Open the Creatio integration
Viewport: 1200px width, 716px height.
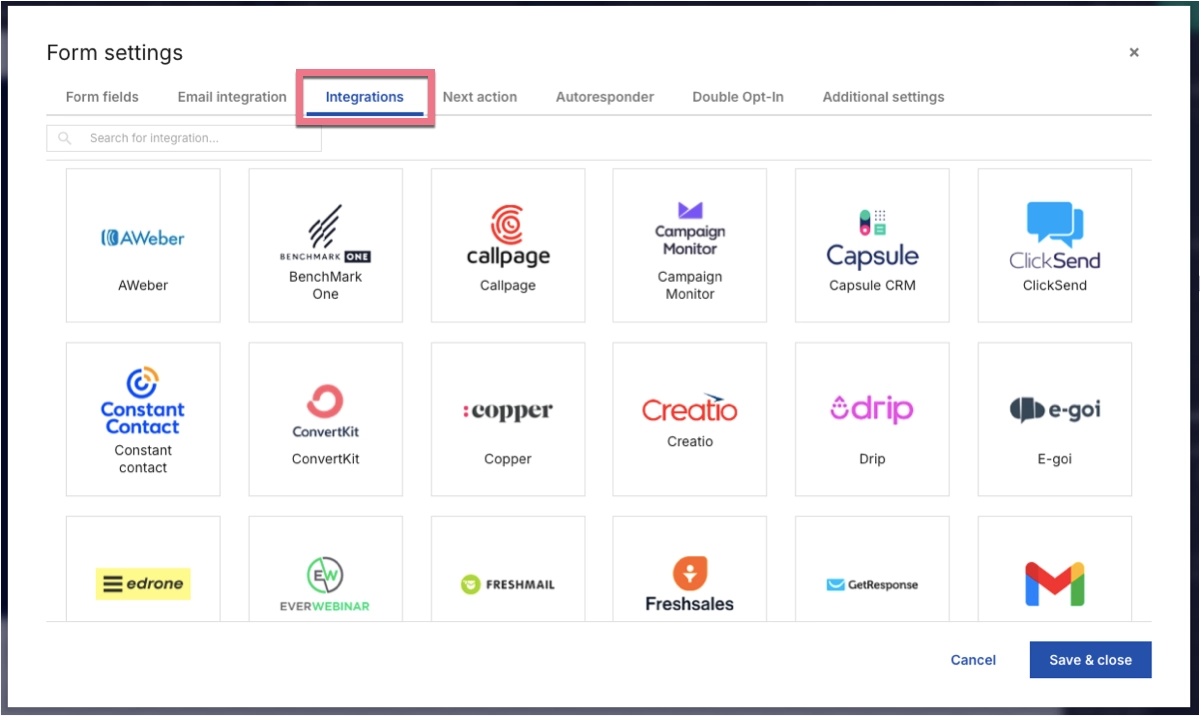click(x=689, y=419)
